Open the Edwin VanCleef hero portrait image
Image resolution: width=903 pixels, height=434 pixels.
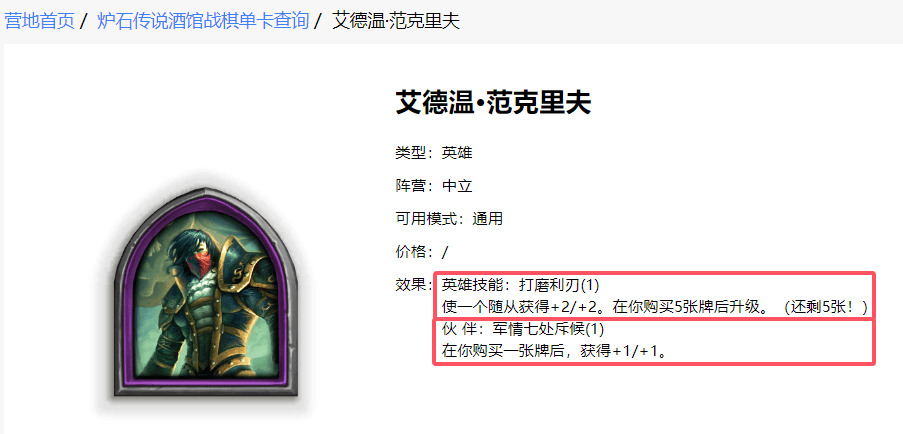(x=206, y=295)
